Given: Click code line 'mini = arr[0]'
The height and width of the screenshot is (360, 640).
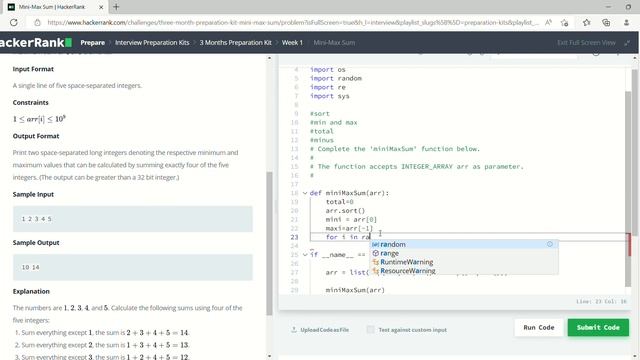Looking at the screenshot, I should click(351, 220).
